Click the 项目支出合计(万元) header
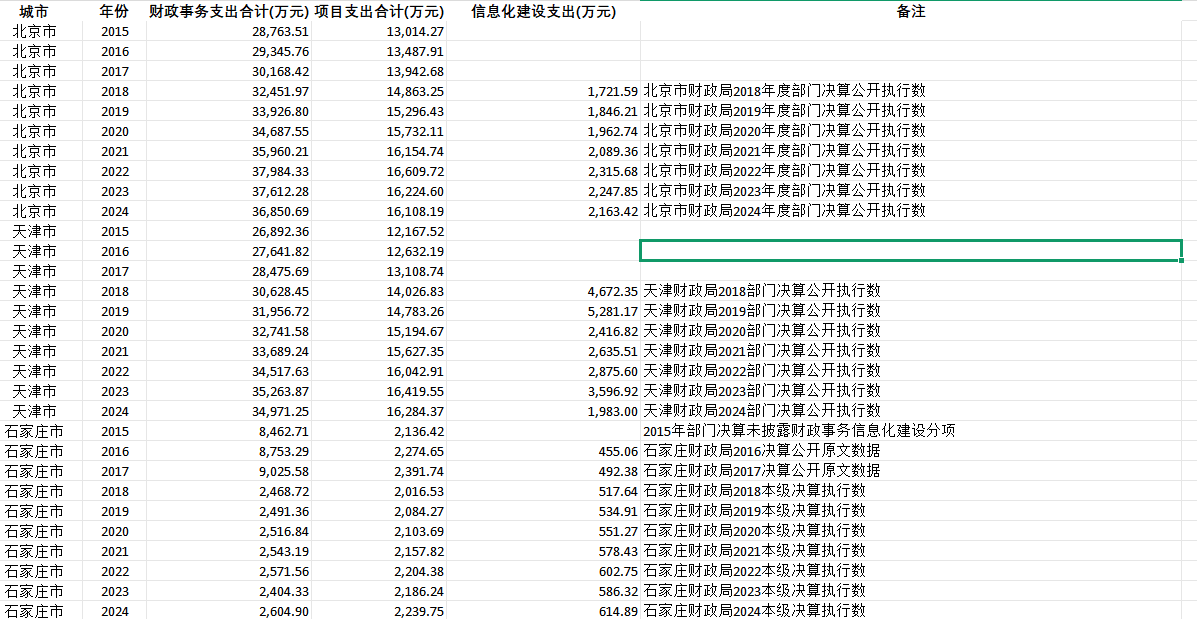This screenshot has width=1197, height=619. click(379, 11)
